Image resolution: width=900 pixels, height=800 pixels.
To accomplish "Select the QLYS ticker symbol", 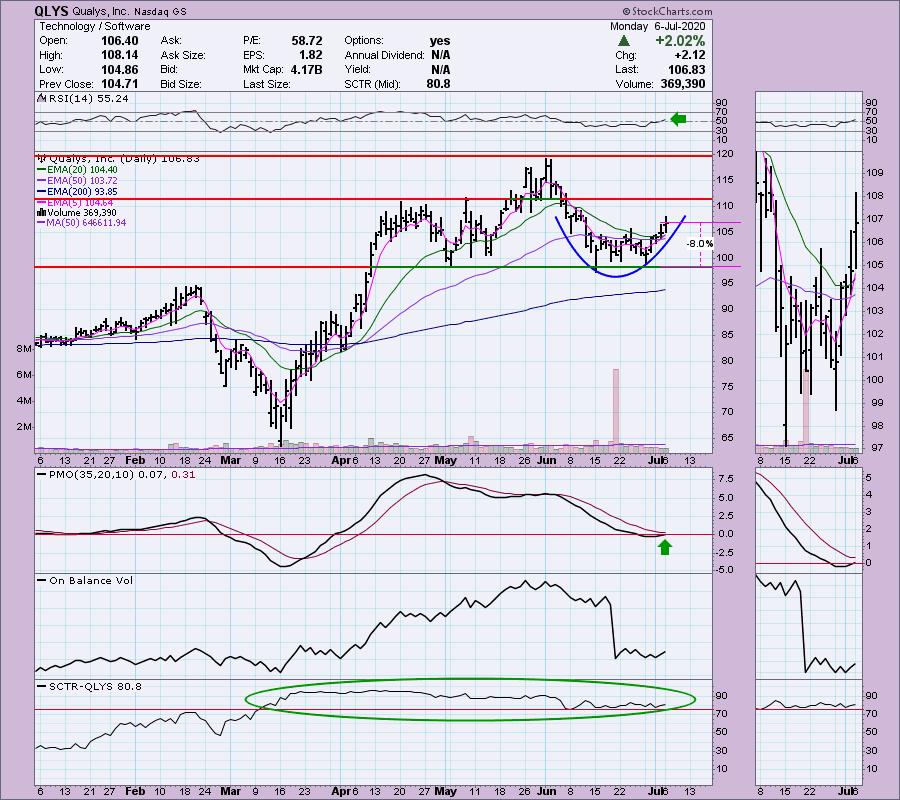I will click(x=51, y=11).
